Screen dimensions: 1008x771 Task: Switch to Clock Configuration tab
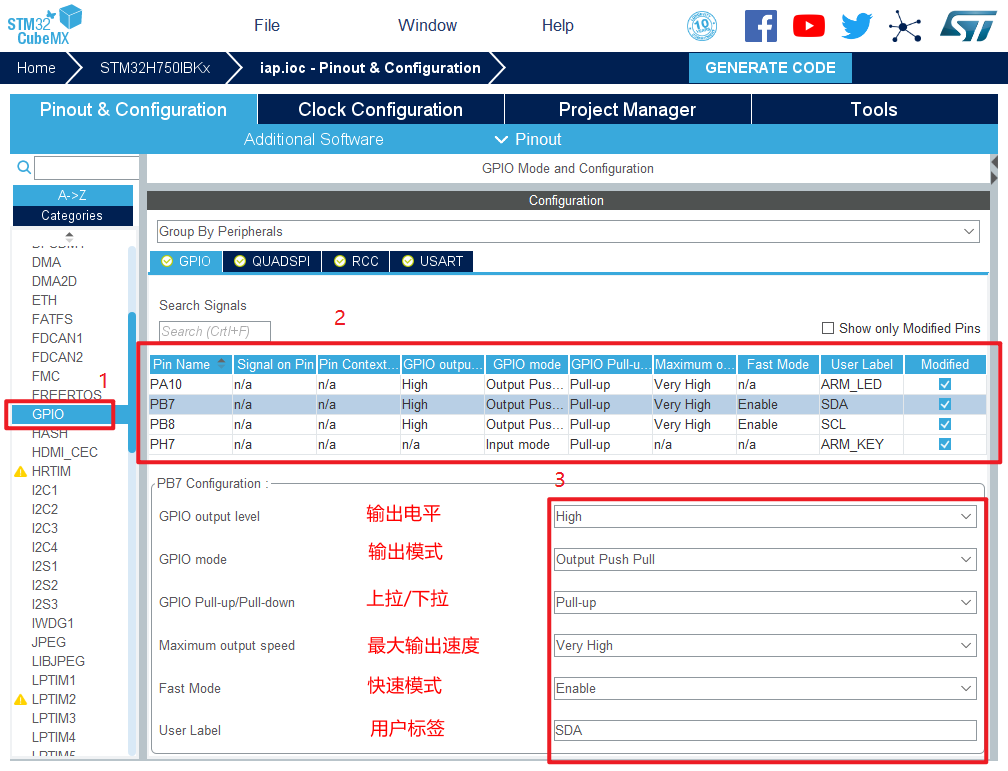(380, 110)
